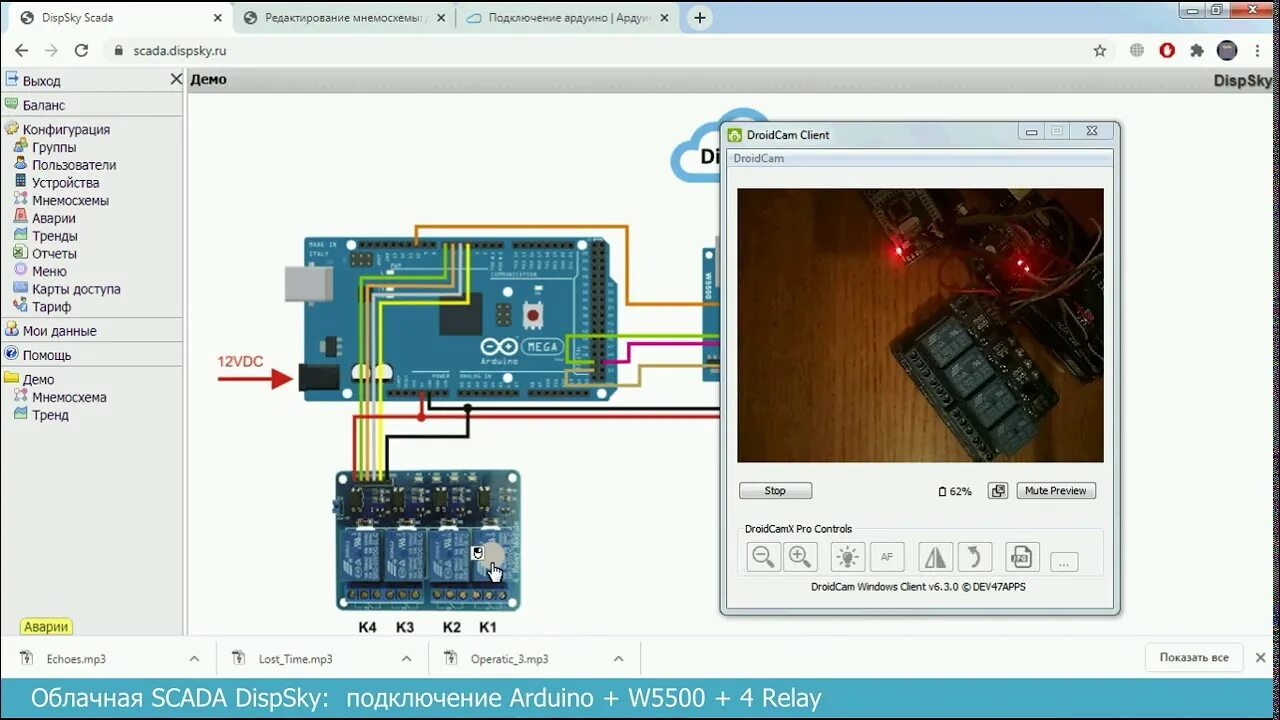
Task: Click the pop-out preview window icon in DroidCam
Action: tap(998, 491)
